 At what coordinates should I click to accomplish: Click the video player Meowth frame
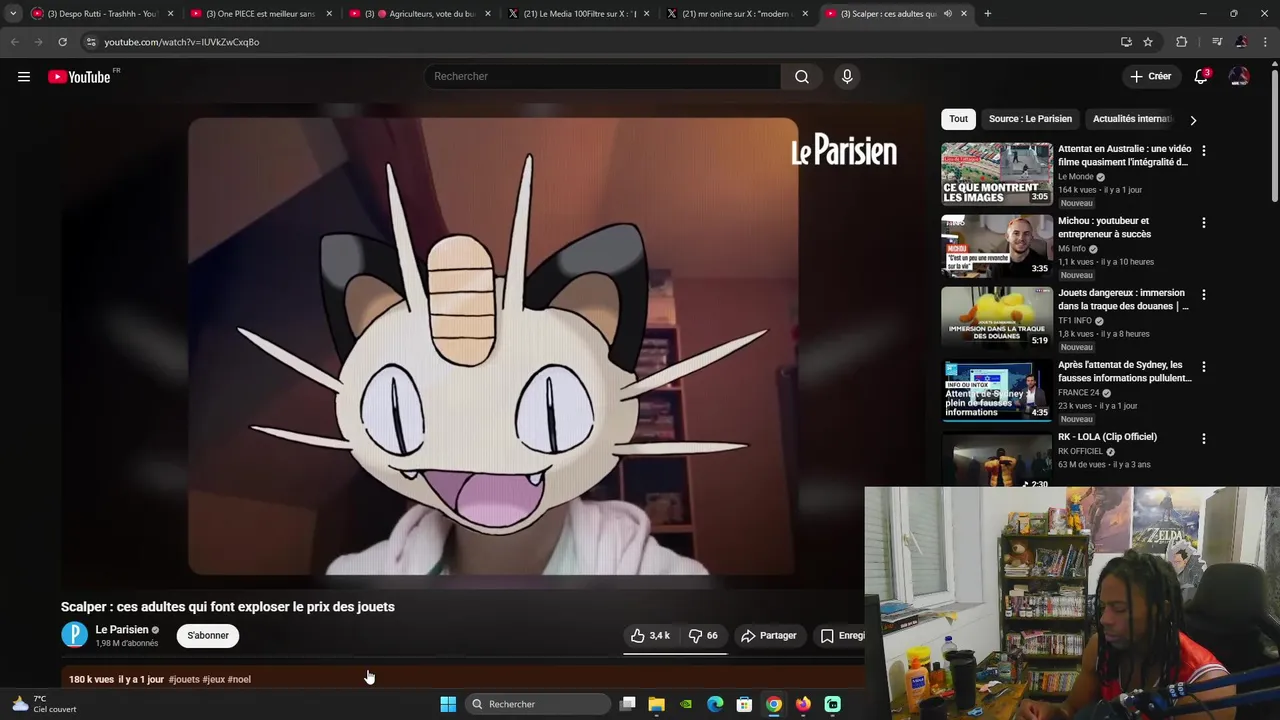tap(493, 347)
